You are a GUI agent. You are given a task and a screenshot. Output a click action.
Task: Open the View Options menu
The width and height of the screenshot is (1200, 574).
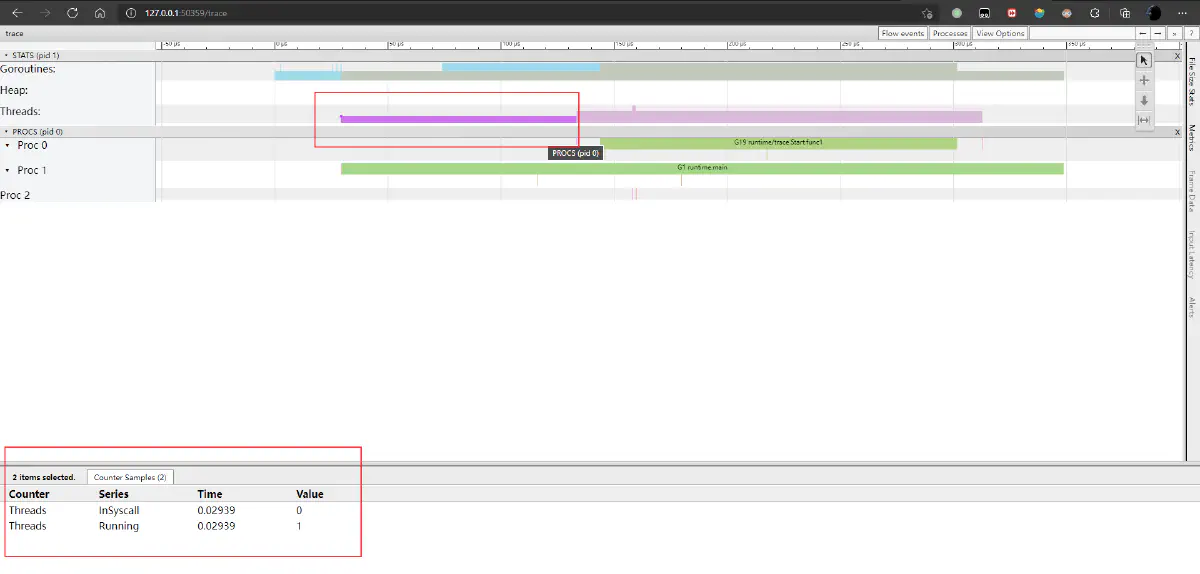click(x=1000, y=33)
